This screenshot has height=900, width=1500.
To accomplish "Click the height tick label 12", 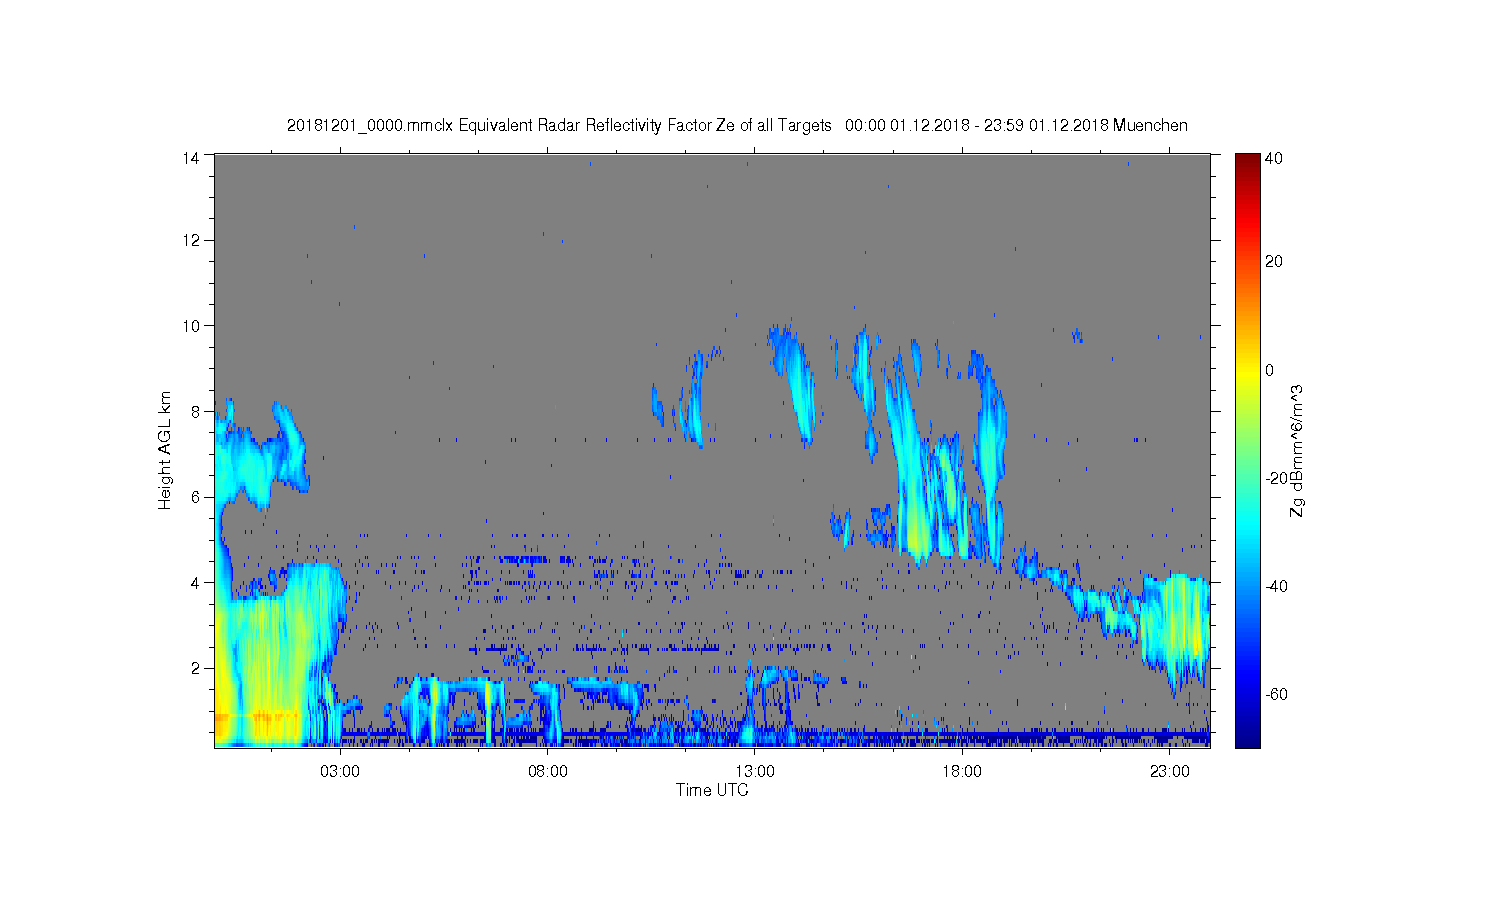I will (x=191, y=240).
